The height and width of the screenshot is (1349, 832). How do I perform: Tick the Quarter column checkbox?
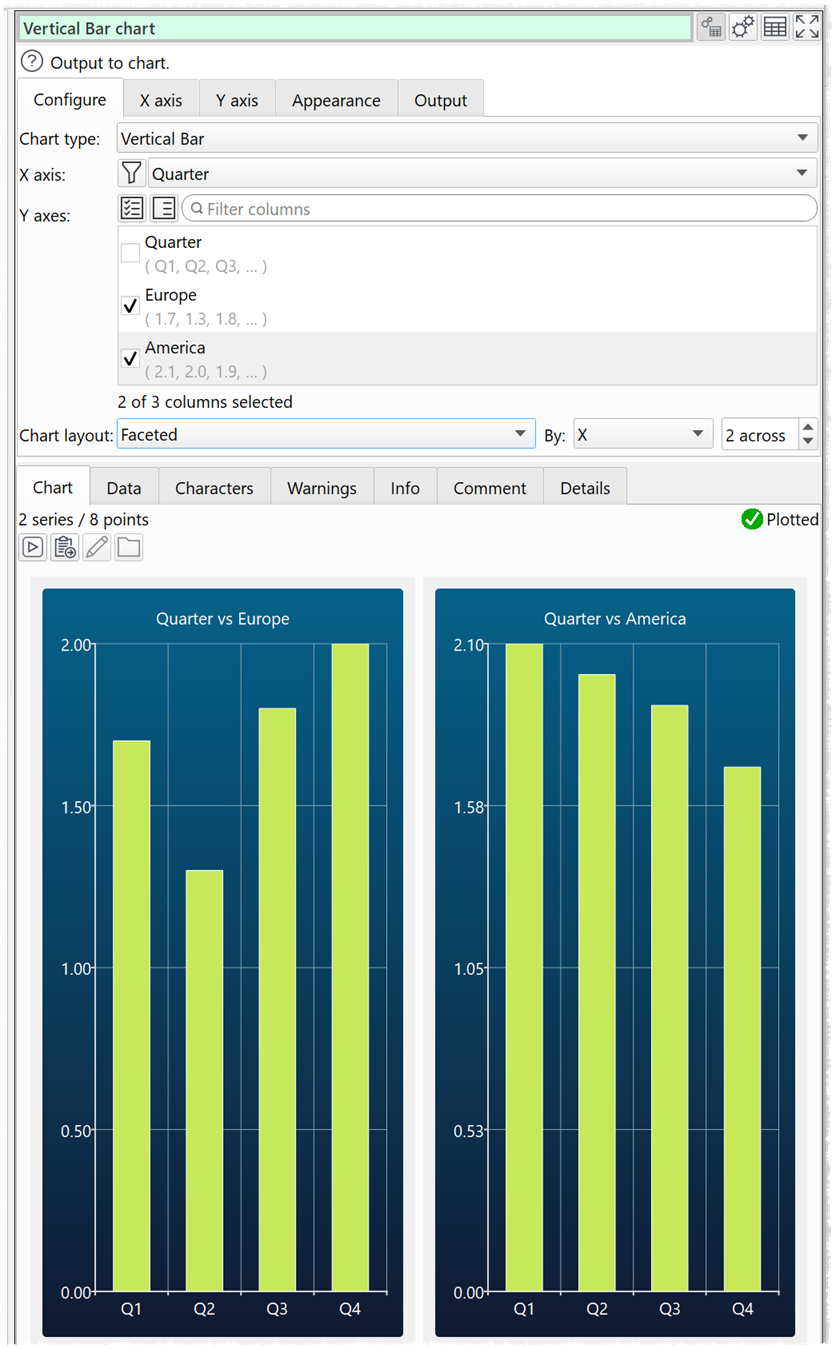click(130, 253)
